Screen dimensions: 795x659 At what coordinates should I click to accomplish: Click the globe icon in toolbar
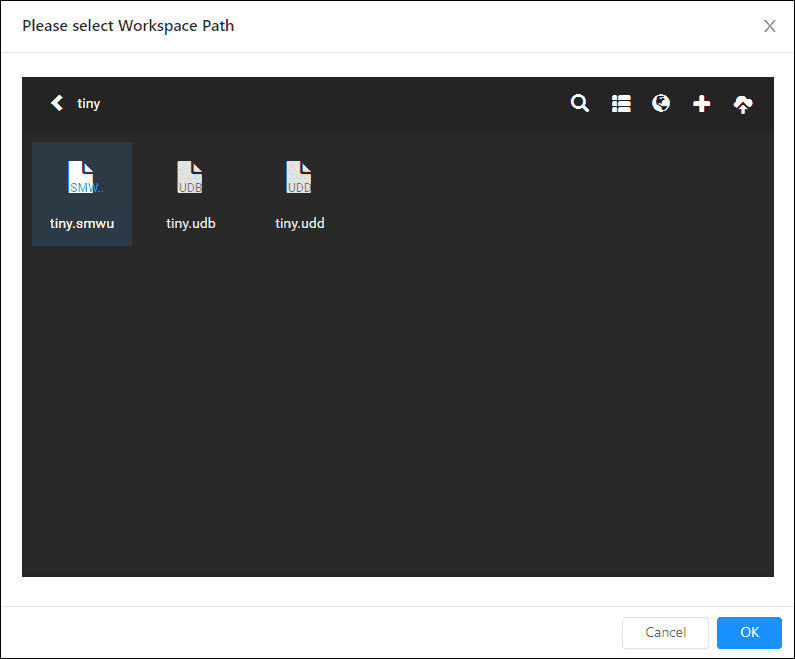click(661, 103)
